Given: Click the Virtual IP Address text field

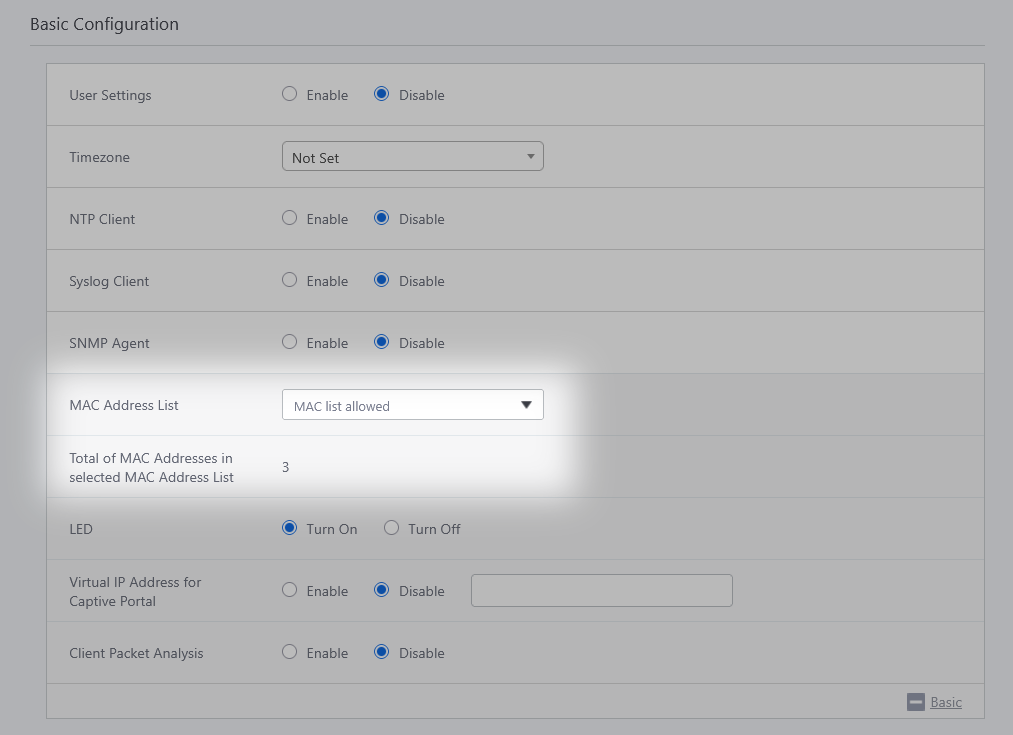Looking at the screenshot, I should (601, 590).
